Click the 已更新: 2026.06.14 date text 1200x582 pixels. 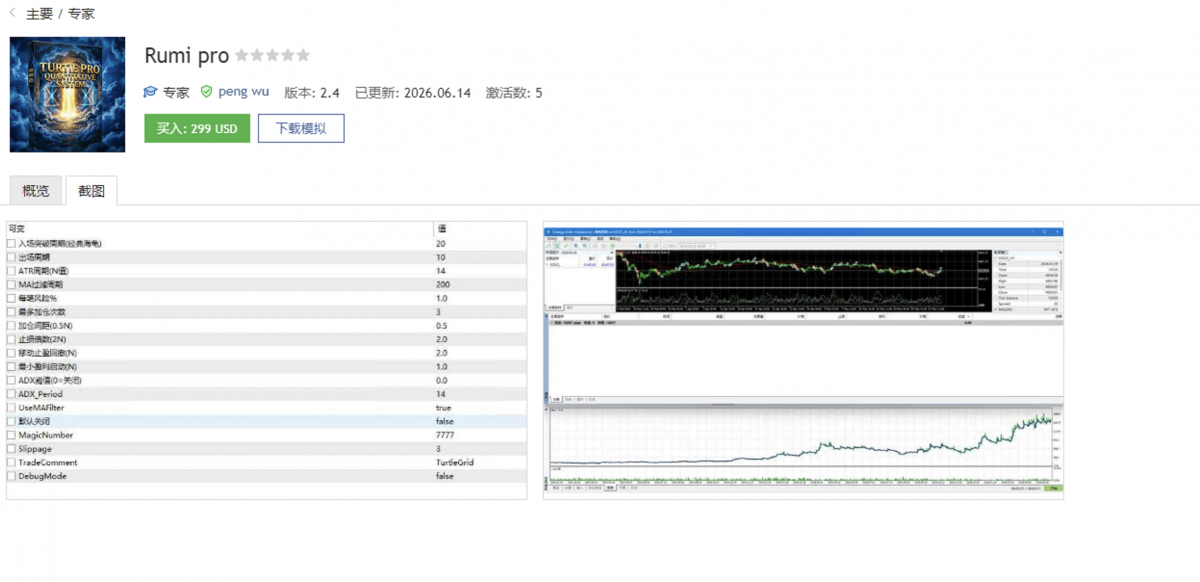click(x=413, y=92)
